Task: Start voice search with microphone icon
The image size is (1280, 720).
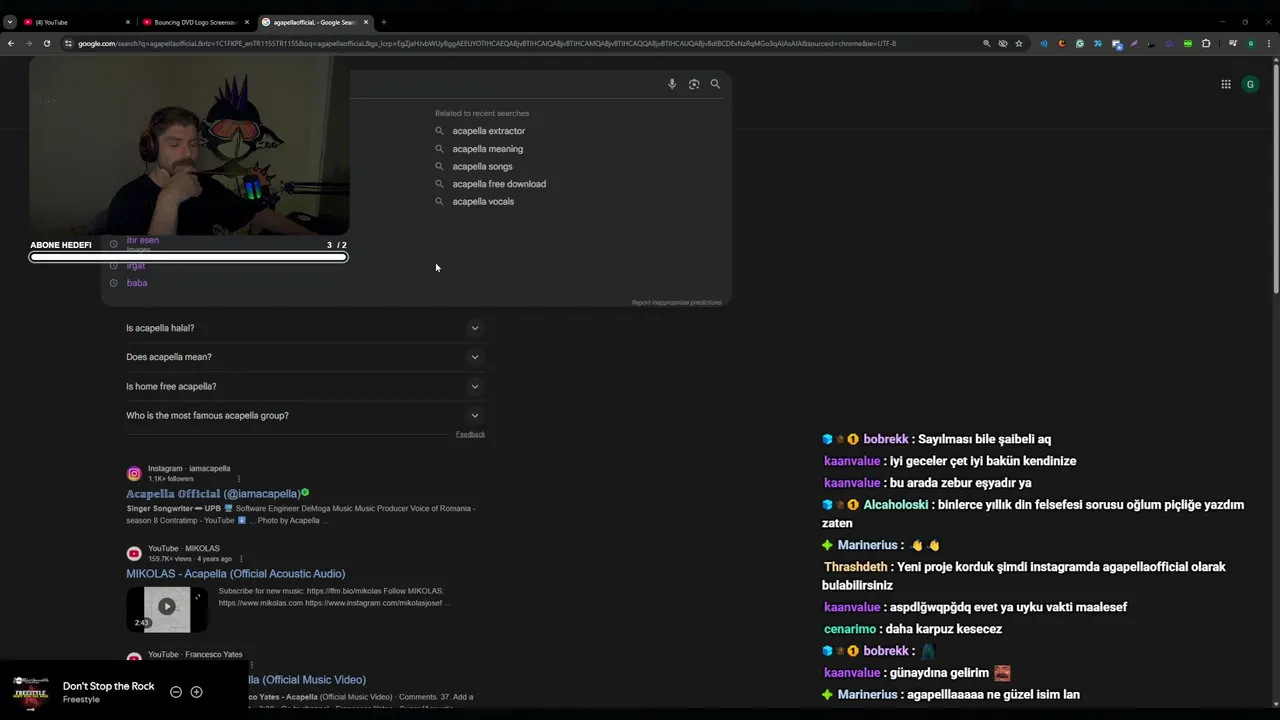Action: (672, 84)
